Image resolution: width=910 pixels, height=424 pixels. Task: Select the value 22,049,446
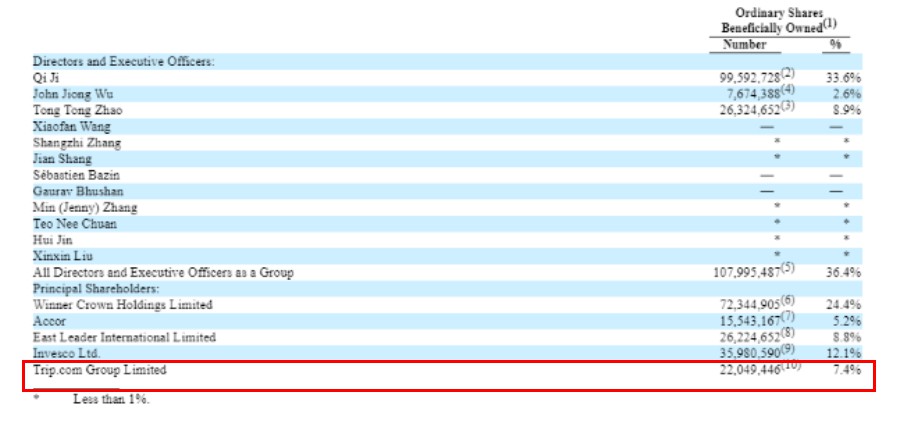750,369
